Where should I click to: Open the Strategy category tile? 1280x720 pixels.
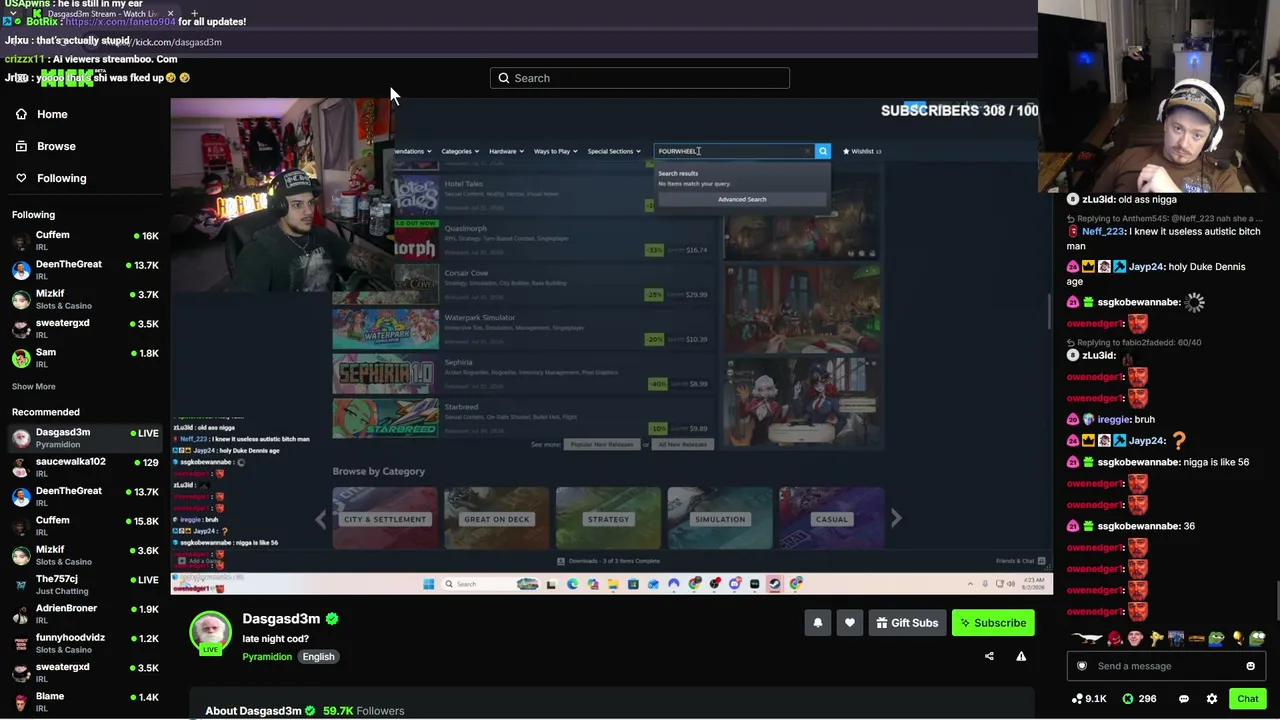tap(608, 519)
